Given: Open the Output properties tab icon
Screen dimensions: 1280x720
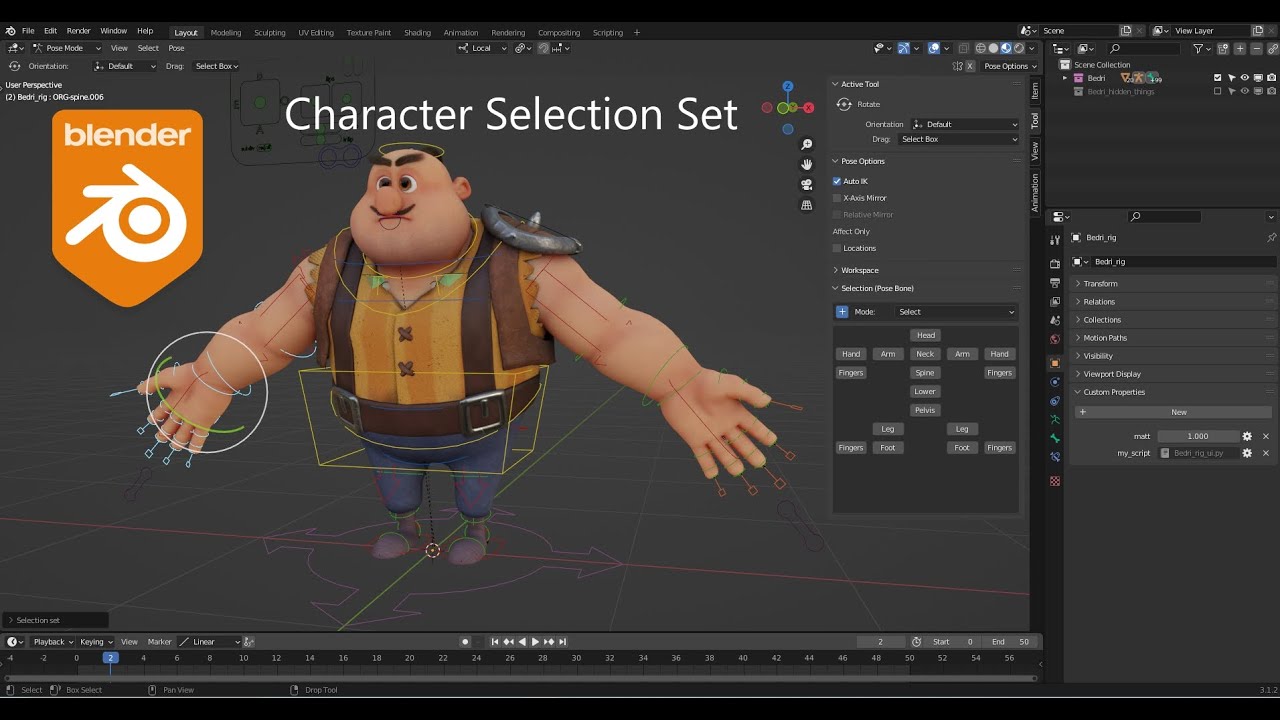Looking at the screenshot, I should pyautogui.click(x=1054, y=283).
